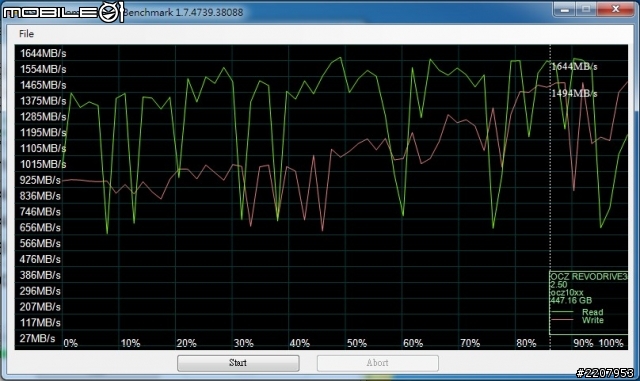The height and width of the screenshot is (381, 640).
Task: Click the 836MB/s y-axis label
Action: (40, 196)
